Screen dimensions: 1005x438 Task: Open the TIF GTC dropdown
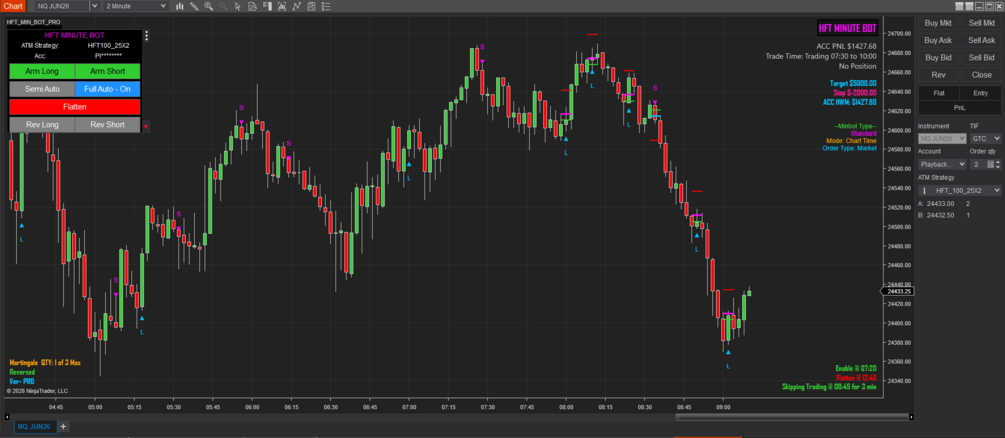point(986,139)
